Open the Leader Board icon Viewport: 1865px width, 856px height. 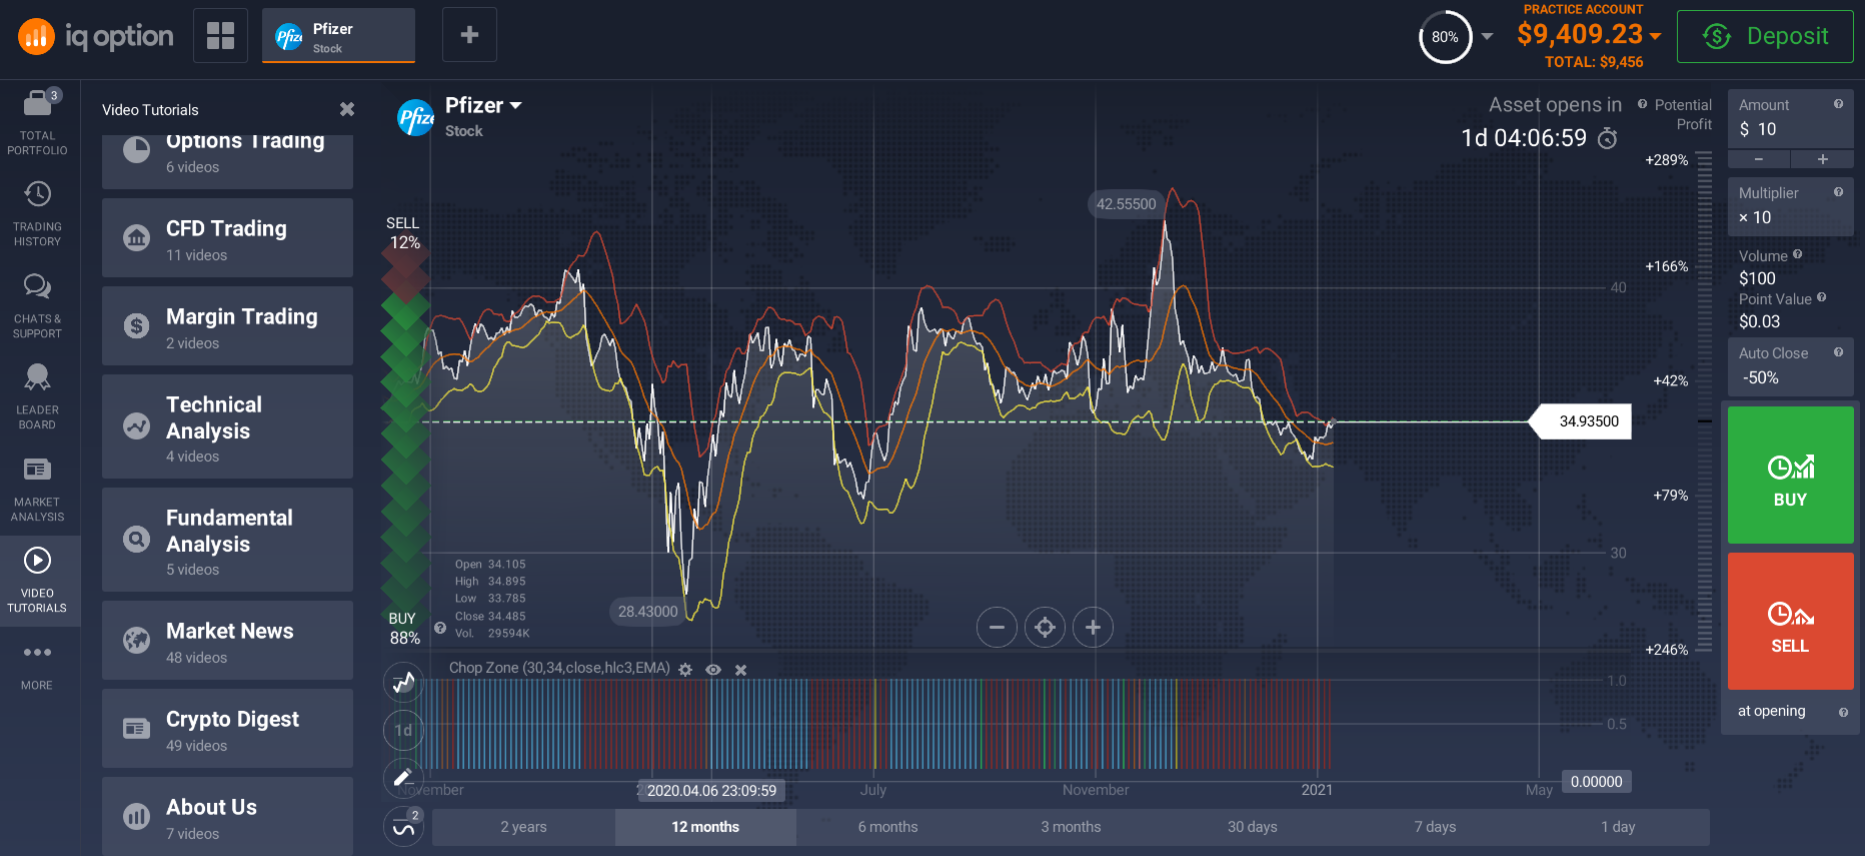click(37, 395)
